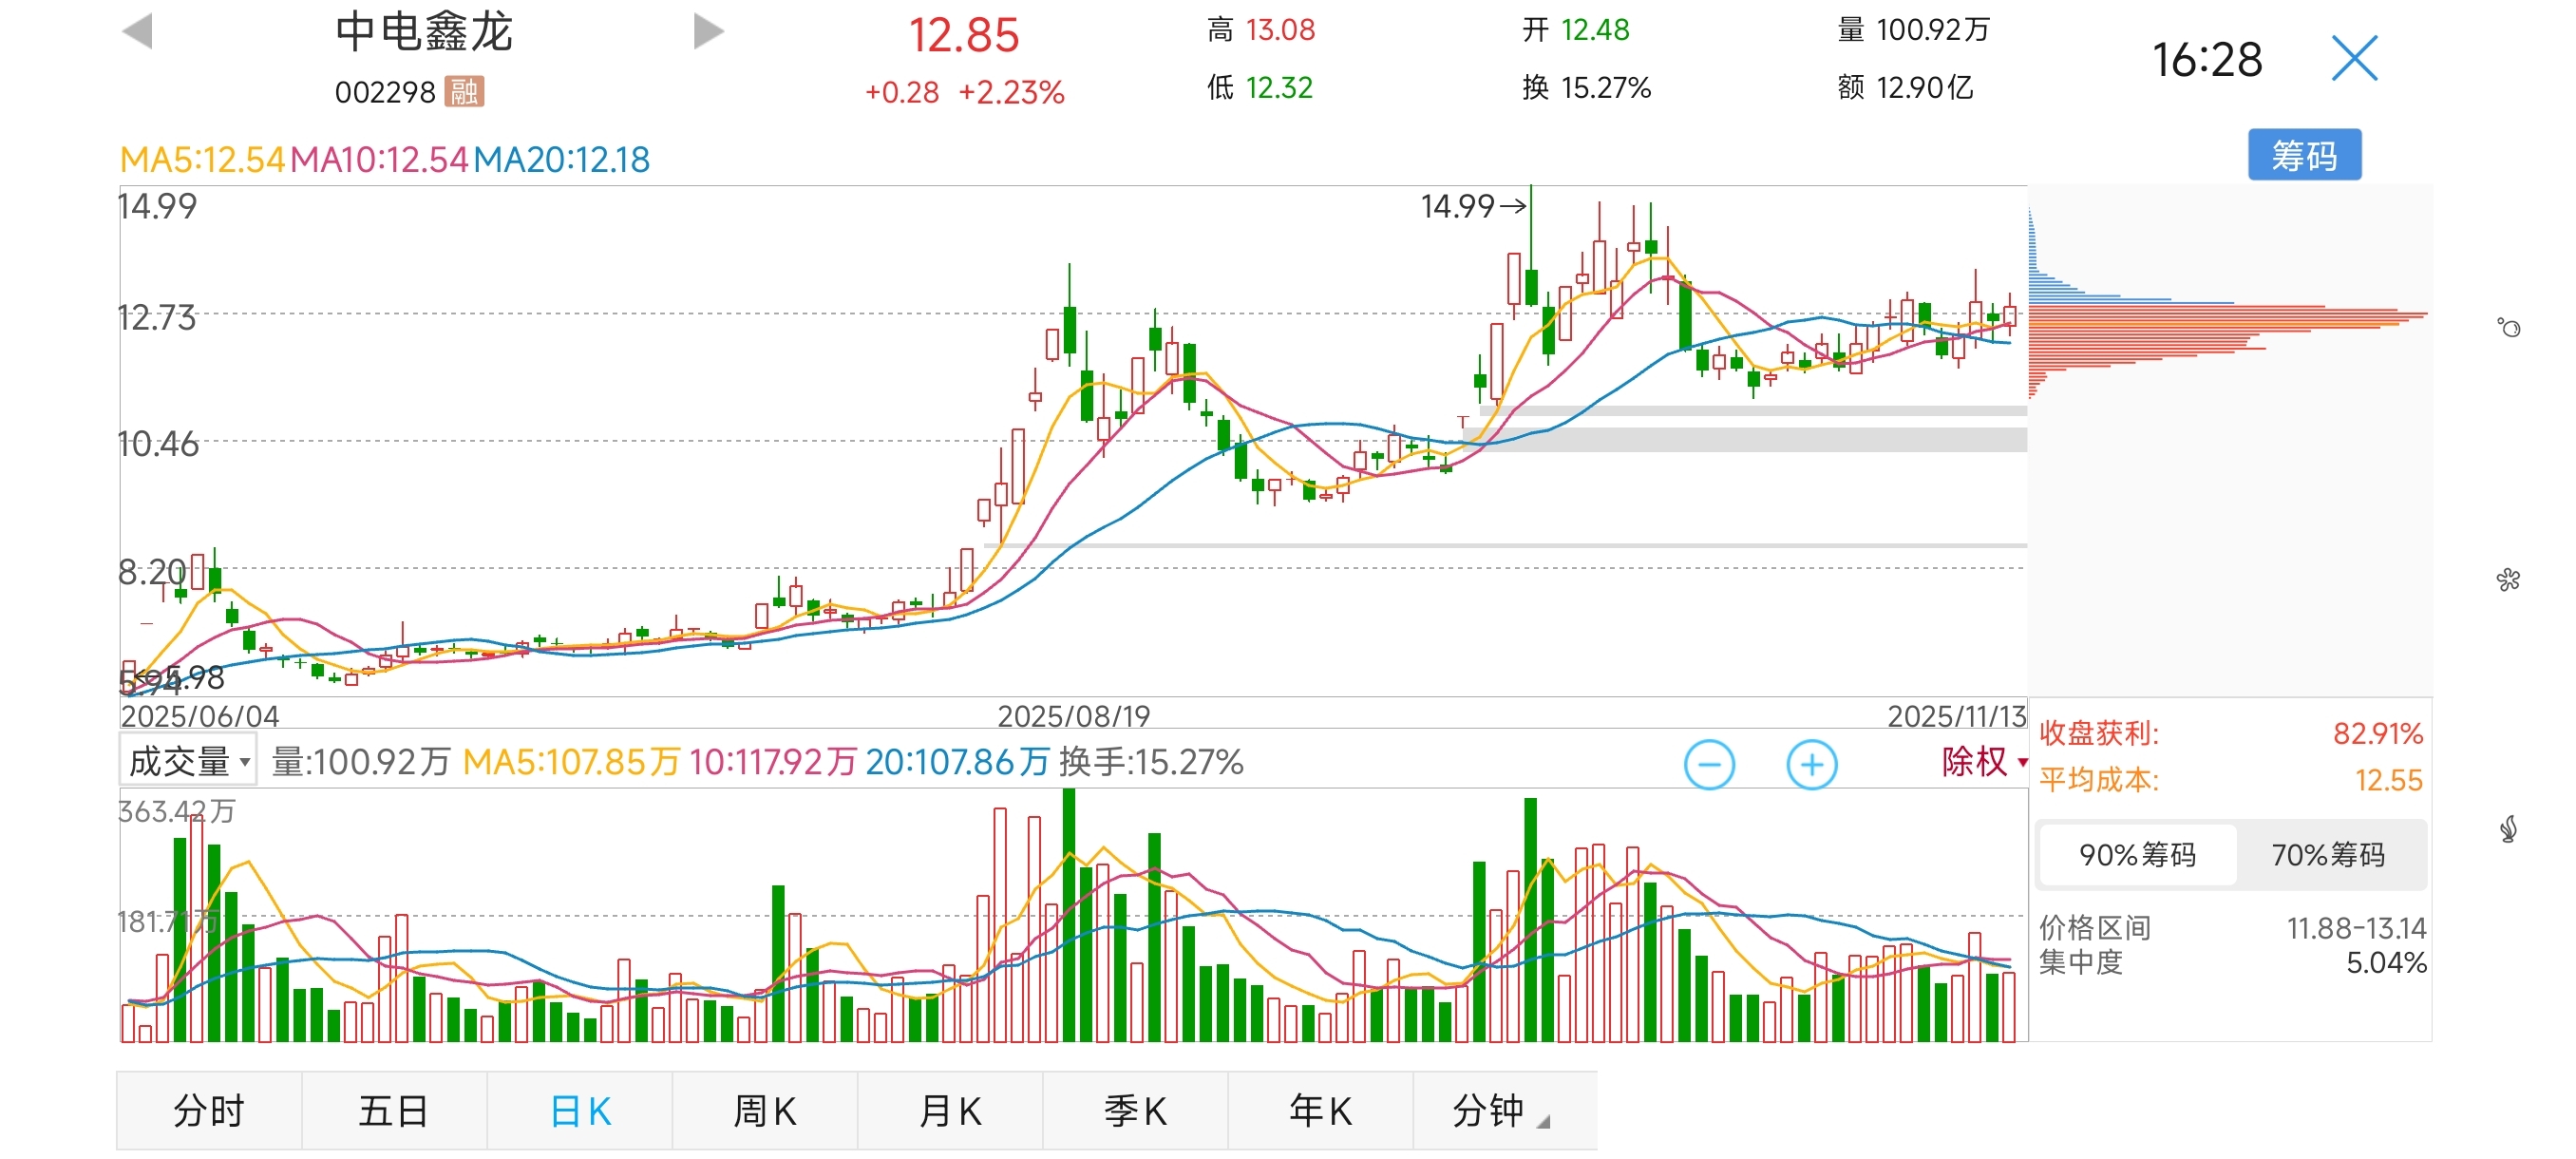Switch to 分时 tab
The width and height of the screenshot is (2576, 1159).
(x=208, y=1111)
